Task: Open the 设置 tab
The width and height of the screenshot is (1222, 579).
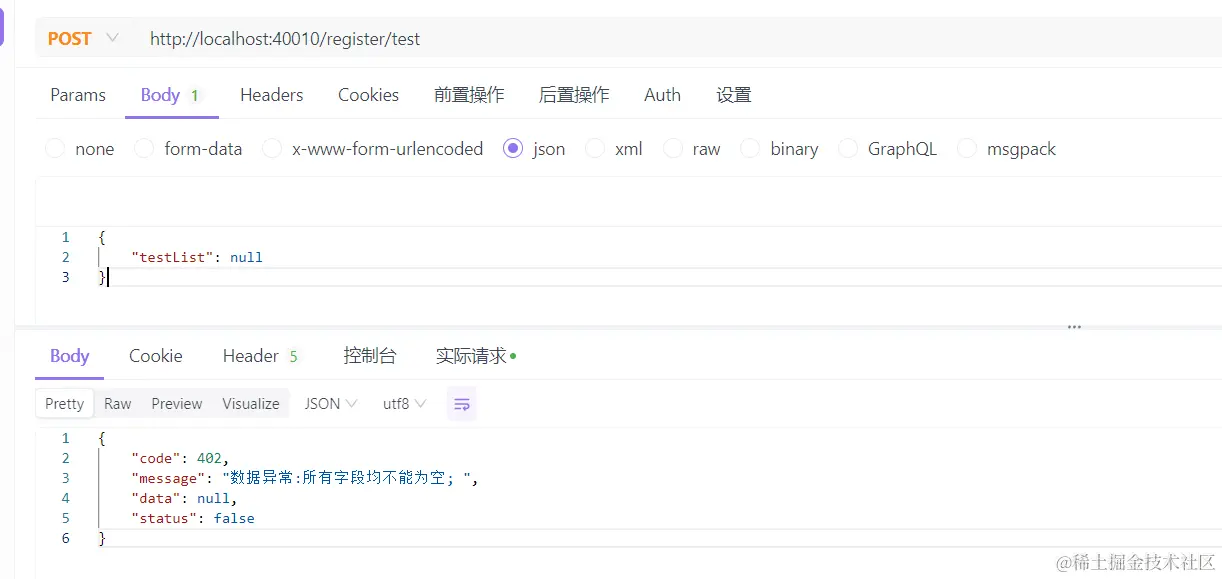Action: coord(733,95)
